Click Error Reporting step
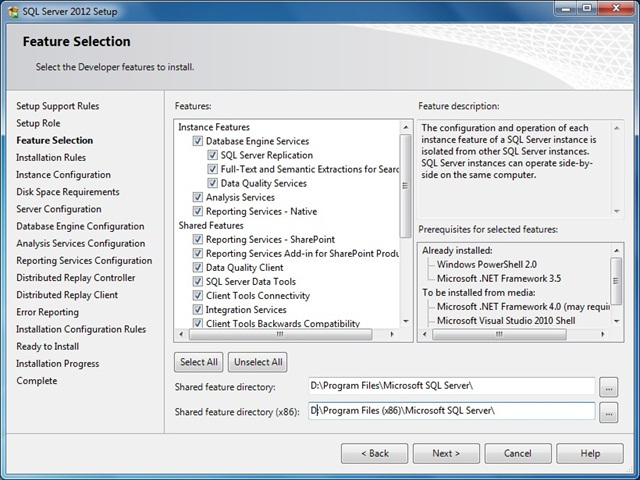This screenshot has height=480, width=640. pos(47,312)
